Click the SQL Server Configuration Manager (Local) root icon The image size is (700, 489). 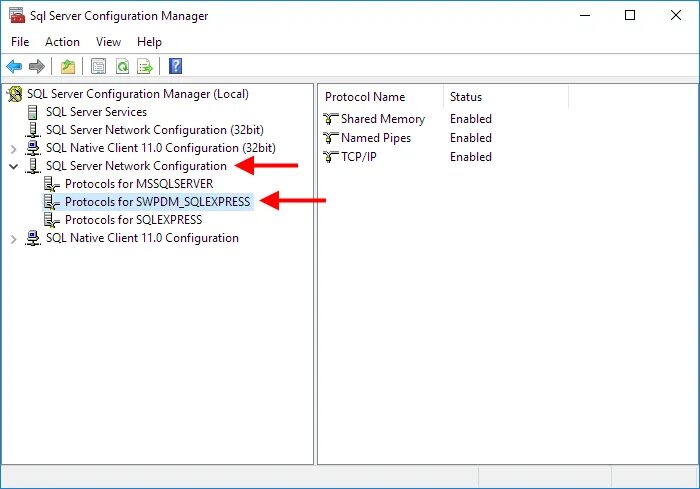tap(15, 94)
